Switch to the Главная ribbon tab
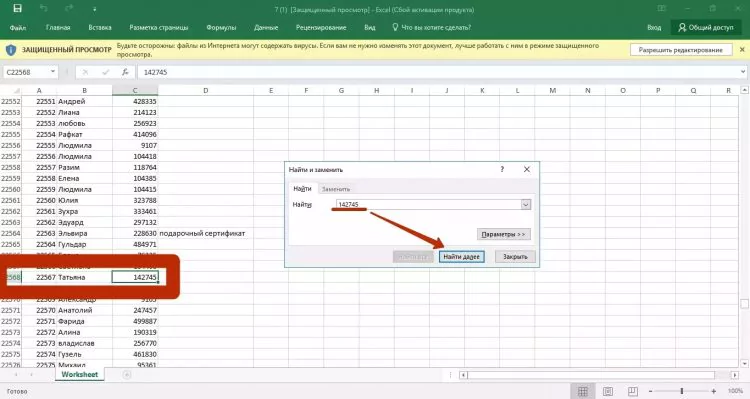Screen dimensions: 750x399 [58, 28]
